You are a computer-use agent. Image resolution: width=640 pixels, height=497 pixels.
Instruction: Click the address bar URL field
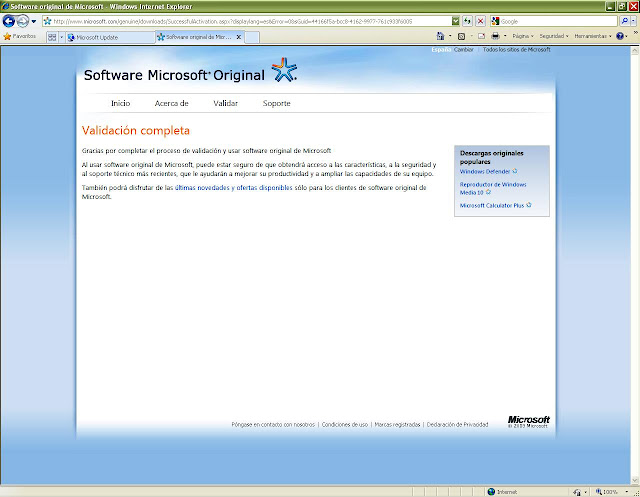point(247,21)
